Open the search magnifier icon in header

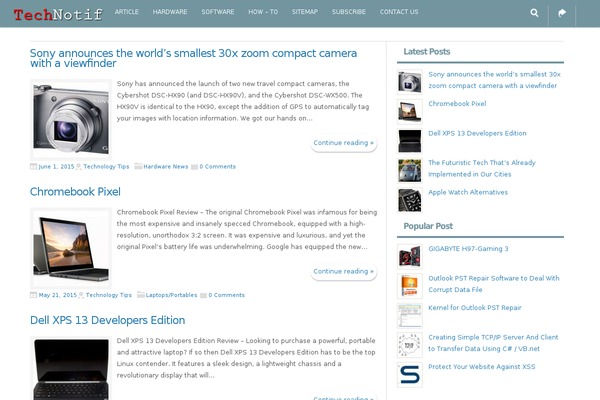[534, 13]
